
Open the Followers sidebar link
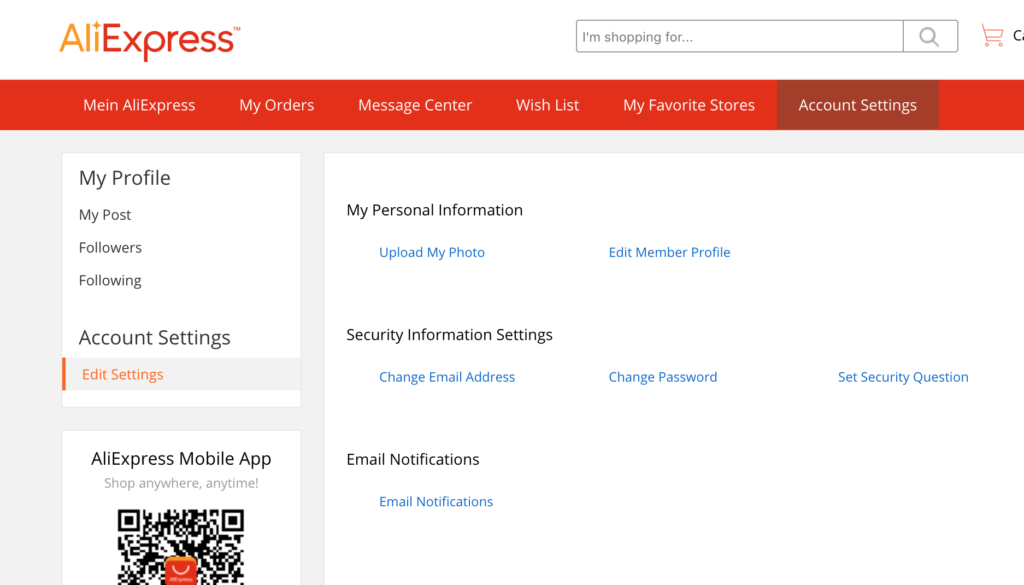(110, 247)
